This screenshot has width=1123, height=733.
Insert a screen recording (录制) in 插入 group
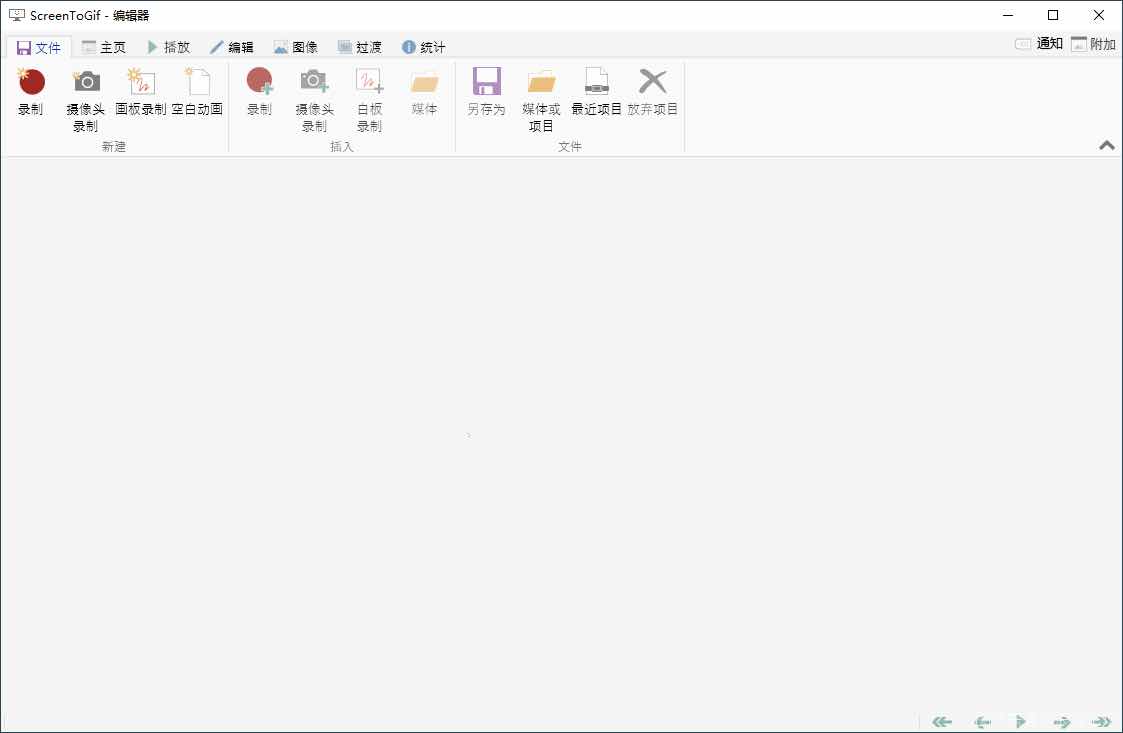tap(259, 92)
